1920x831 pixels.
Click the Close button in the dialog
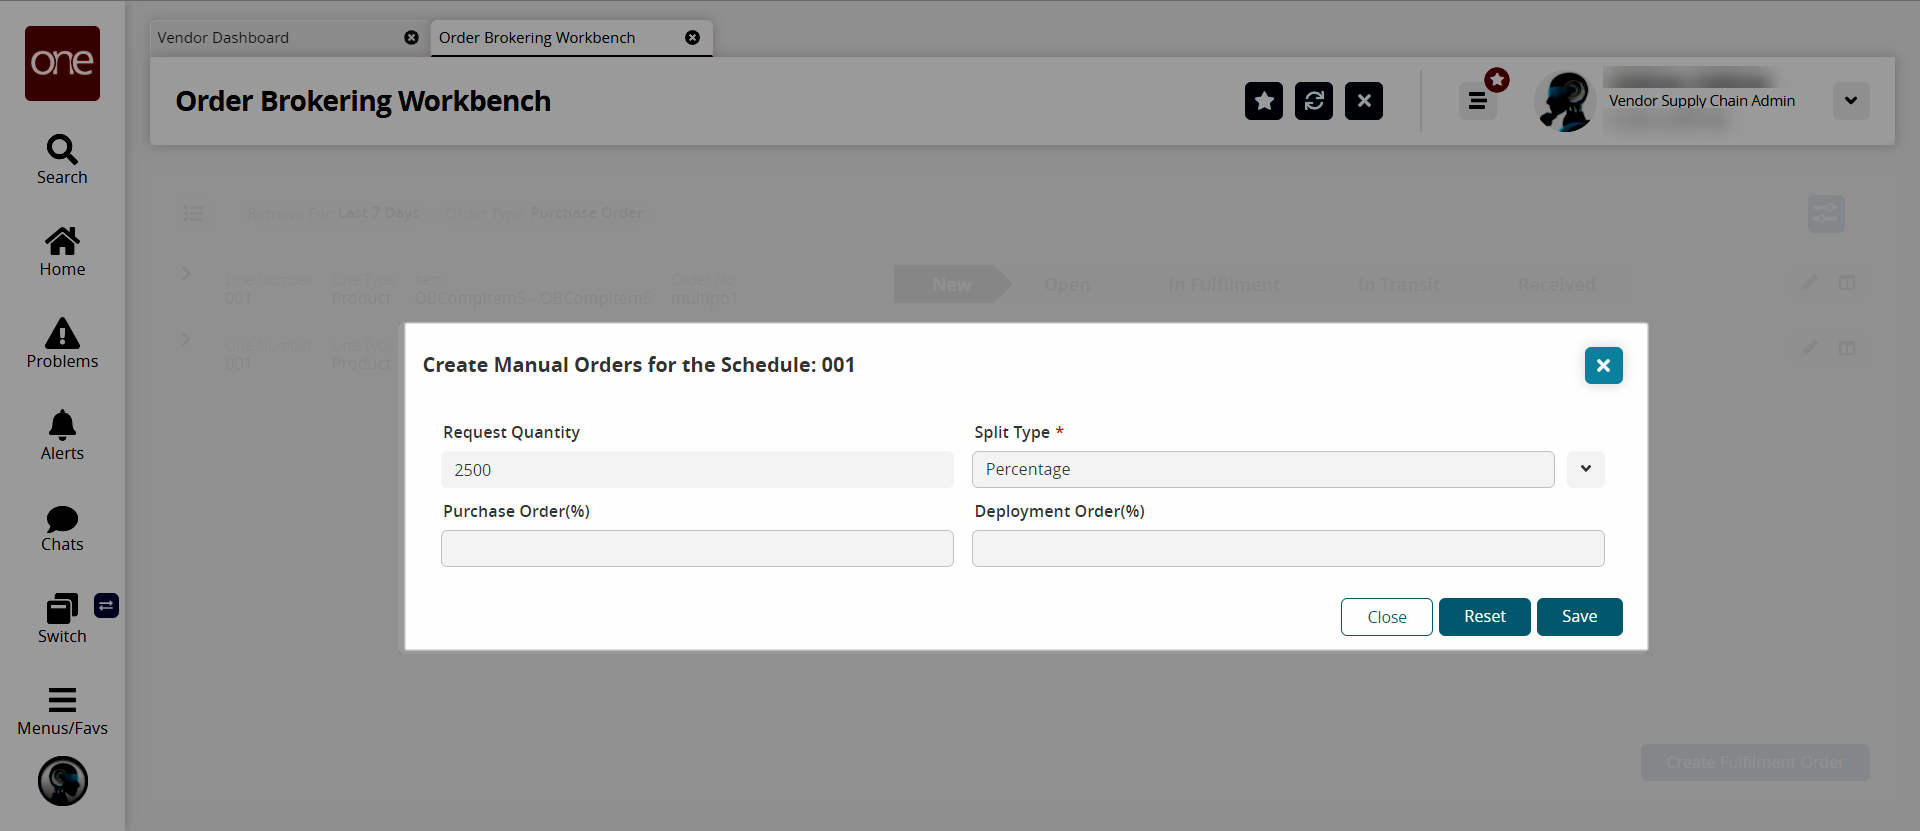click(x=1387, y=617)
